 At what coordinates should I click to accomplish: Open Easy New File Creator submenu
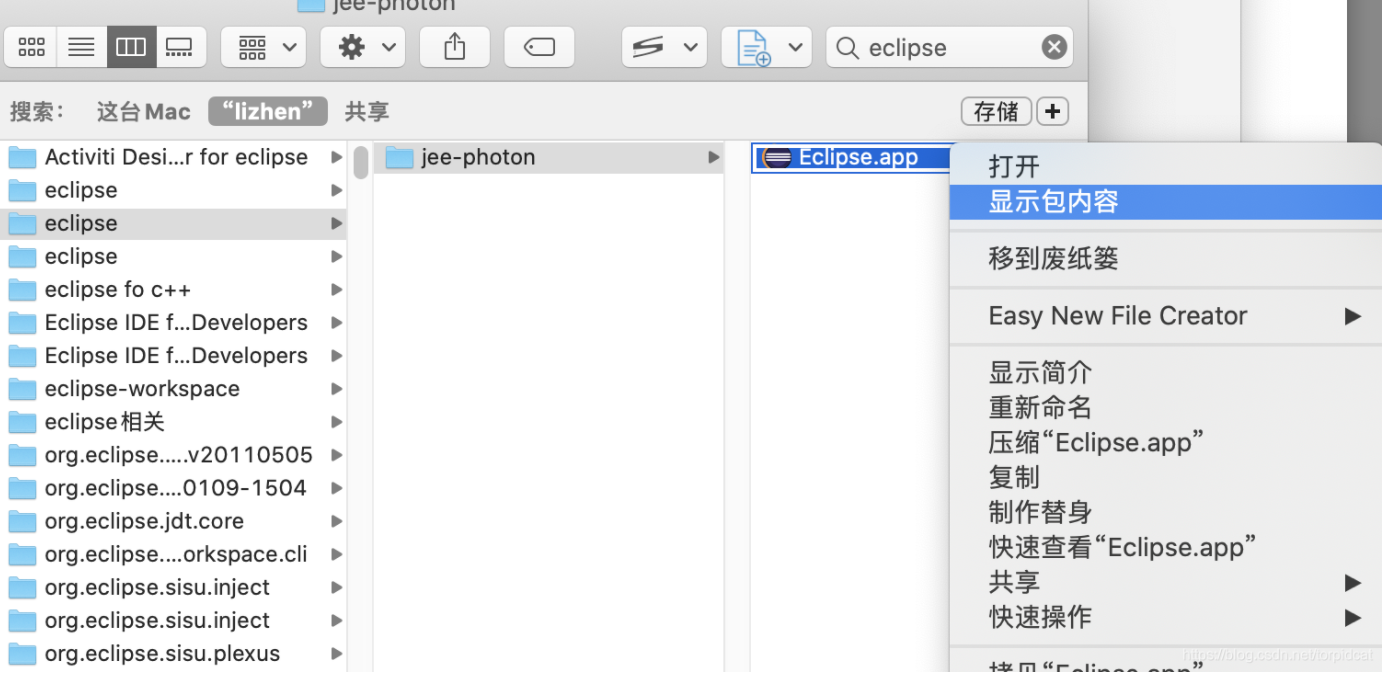point(1165,316)
